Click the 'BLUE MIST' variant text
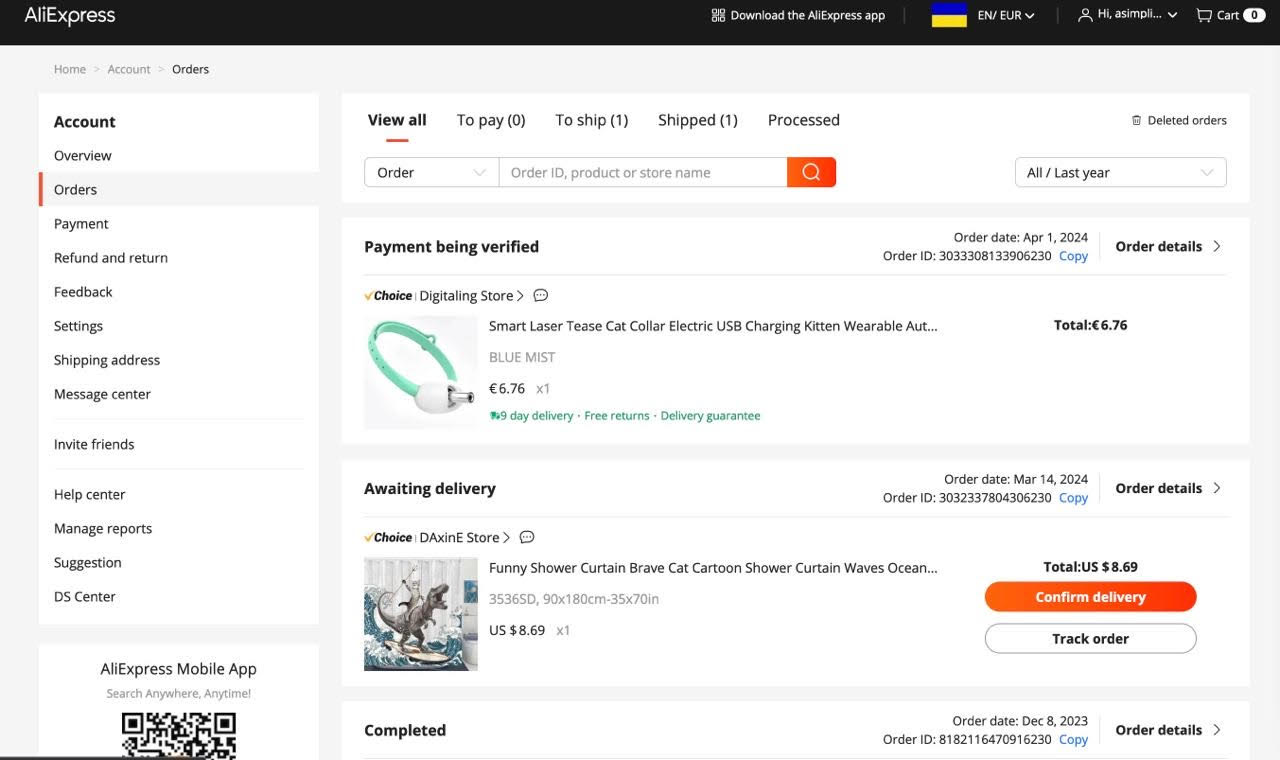1280x760 pixels. pos(522,357)
